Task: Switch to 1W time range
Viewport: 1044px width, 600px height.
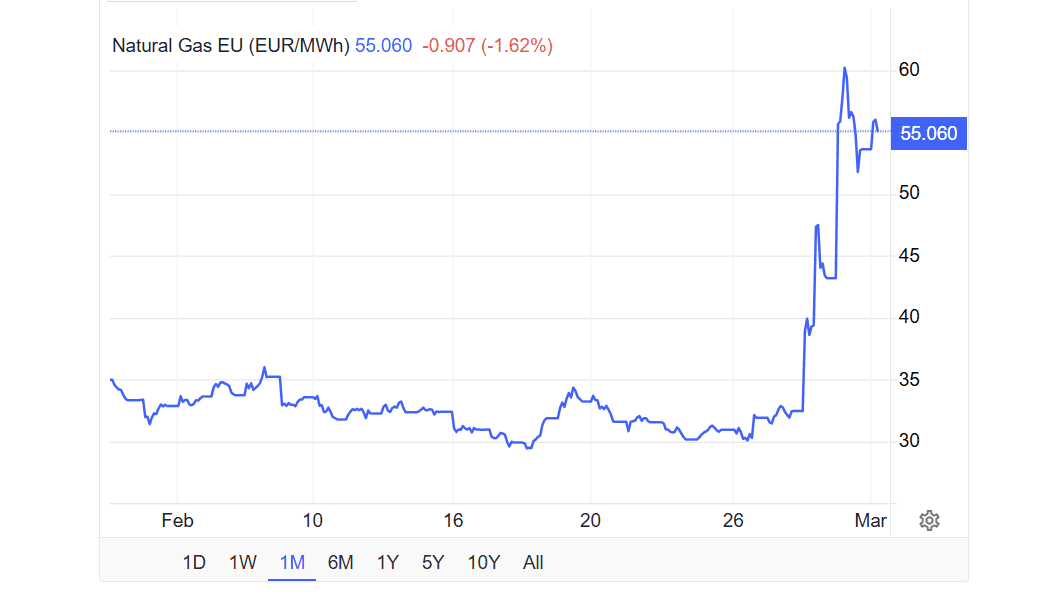Action: coord(243,562)
